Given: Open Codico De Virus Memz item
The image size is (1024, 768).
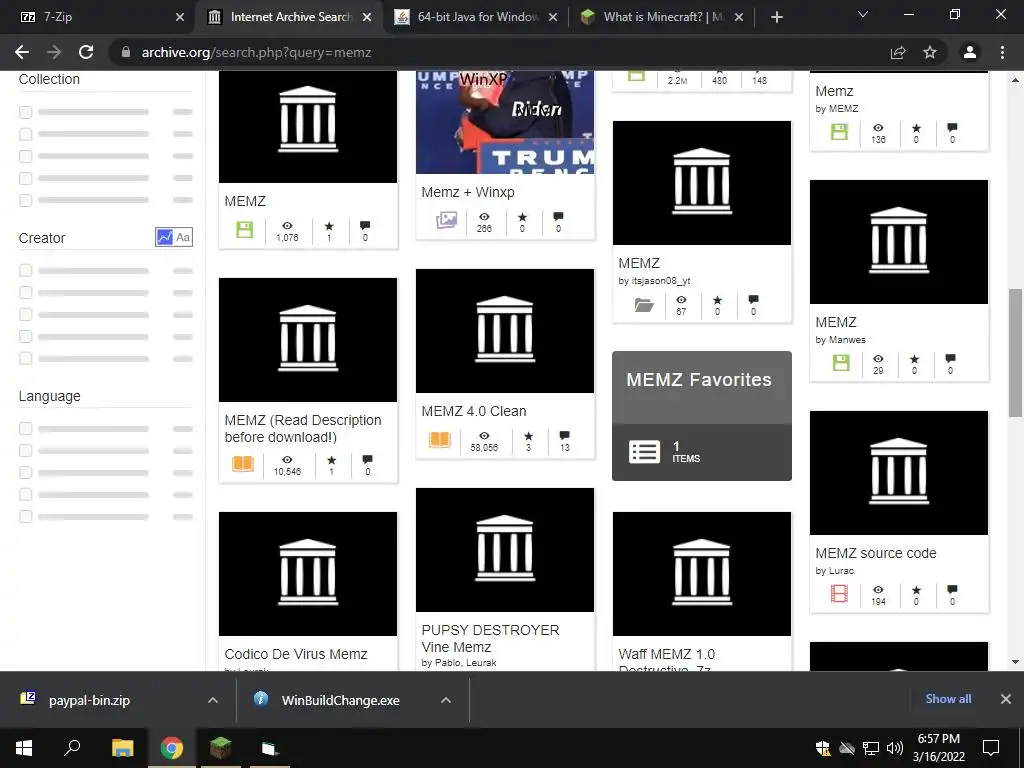Looking at the screenshot, I should pos(296,654).
